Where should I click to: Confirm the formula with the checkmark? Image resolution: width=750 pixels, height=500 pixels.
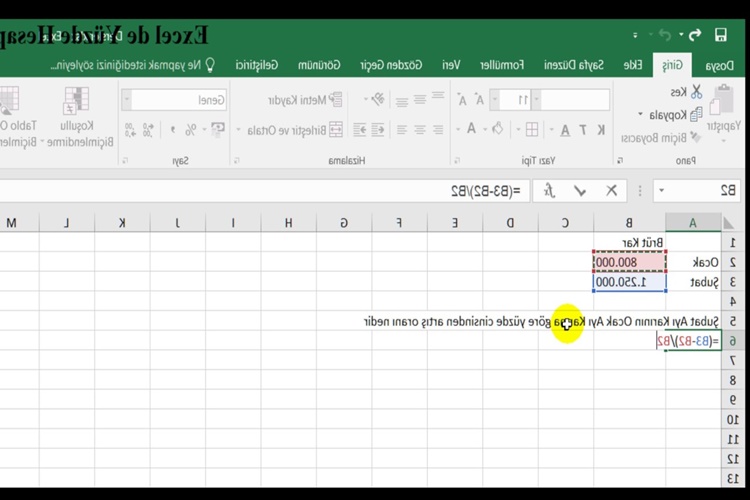click(580, 191)
